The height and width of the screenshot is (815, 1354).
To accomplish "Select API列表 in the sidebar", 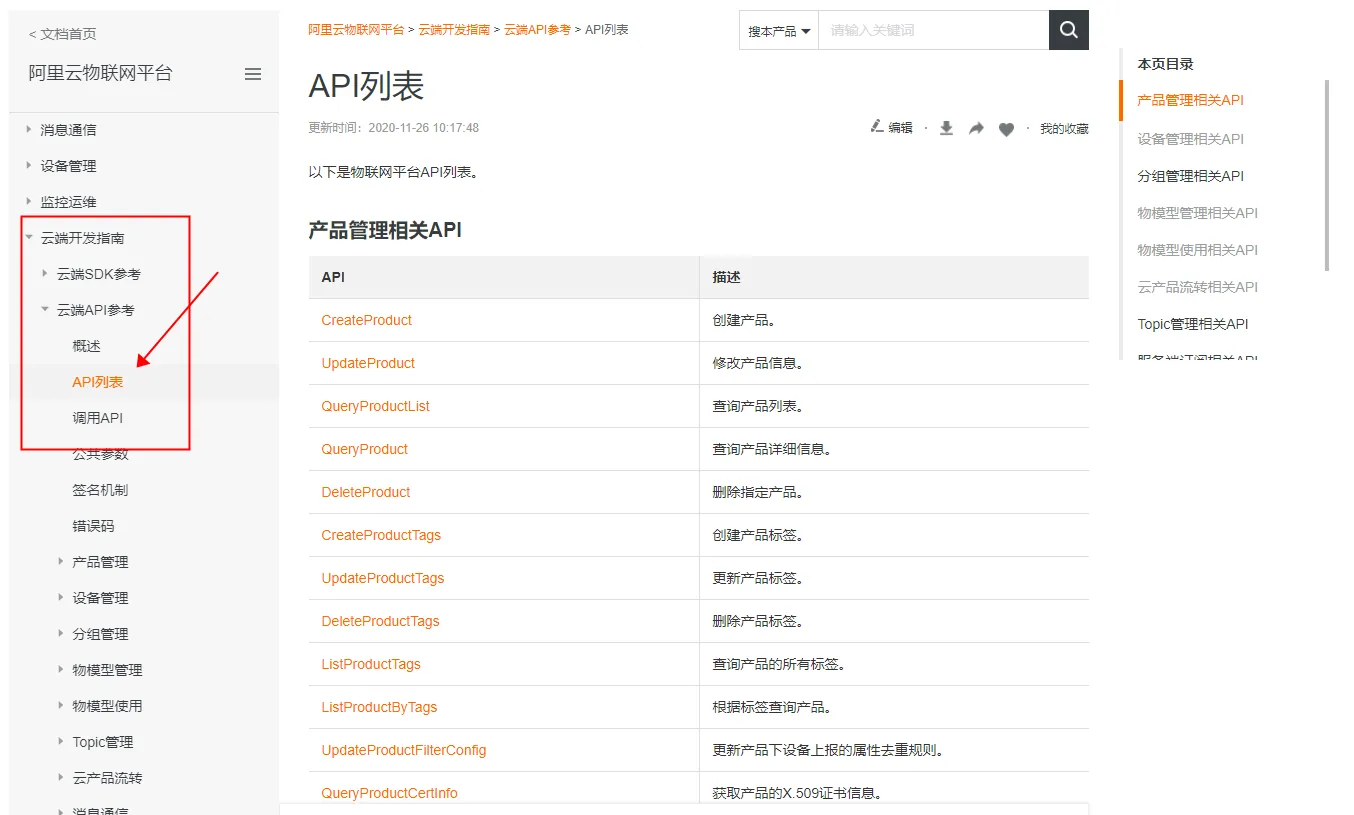I will pyautogui.click(x=98, y=382).
